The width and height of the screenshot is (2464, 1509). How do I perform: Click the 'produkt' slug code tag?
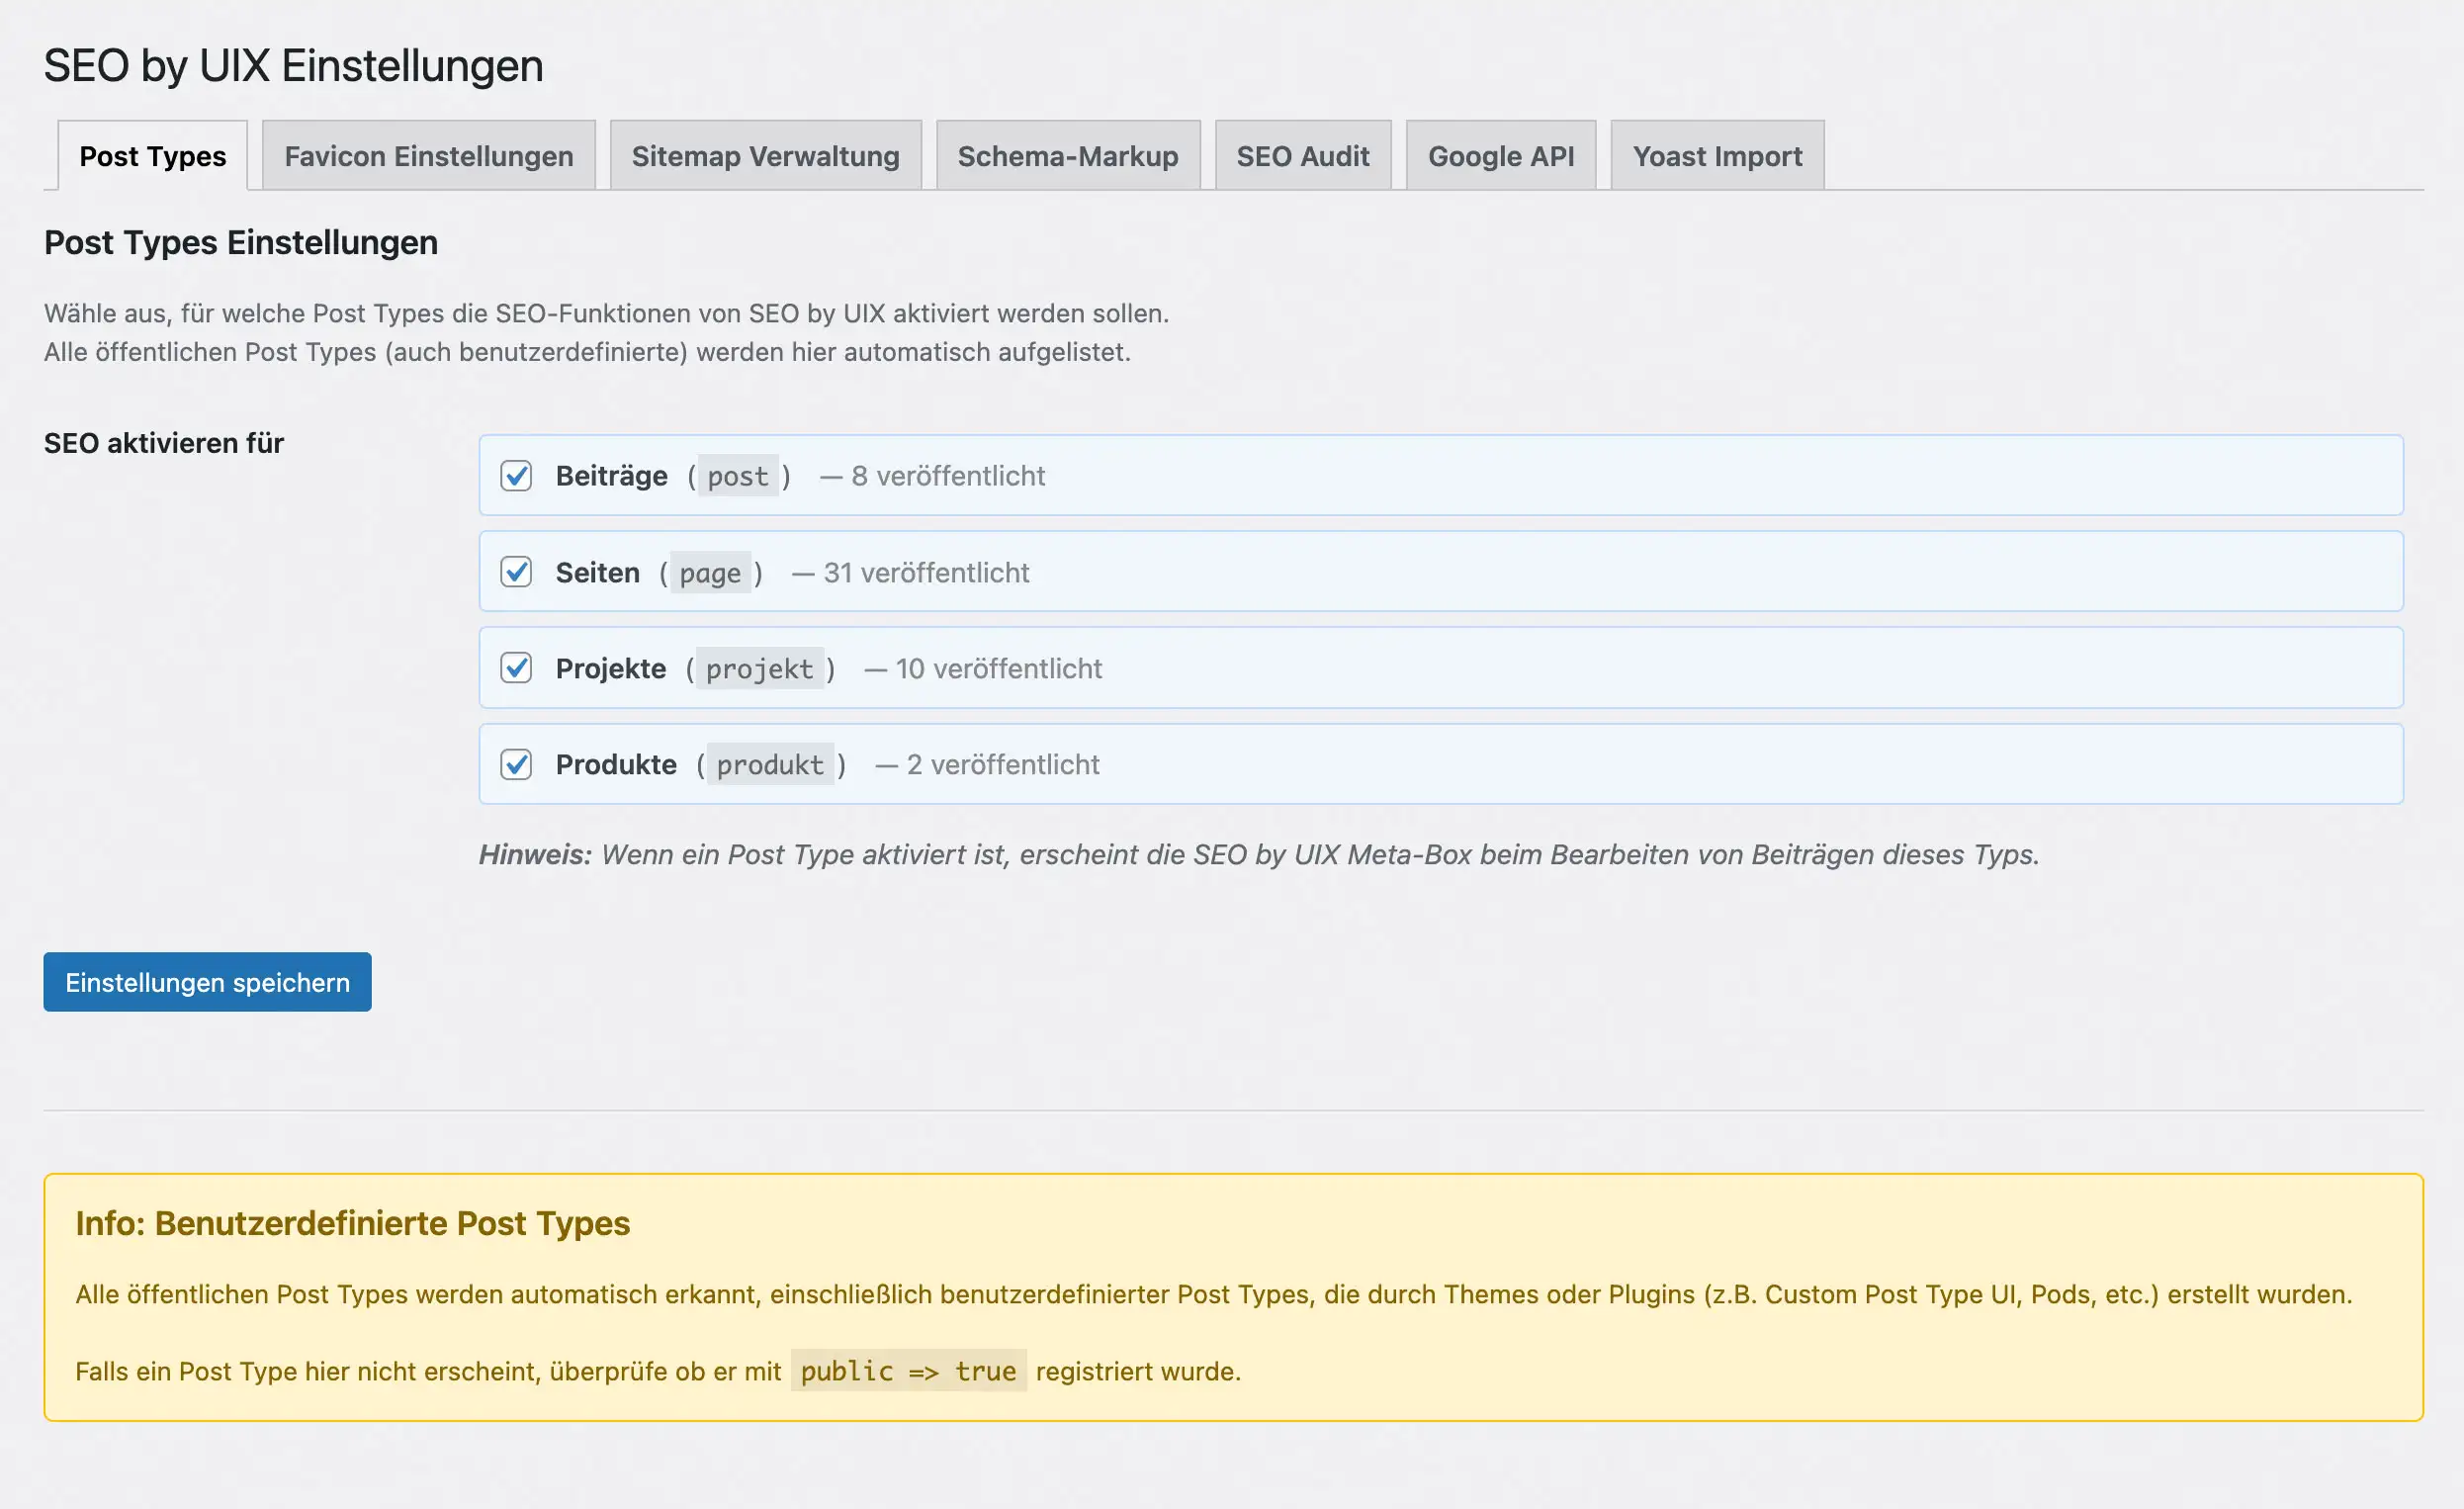tap(769, 765)
